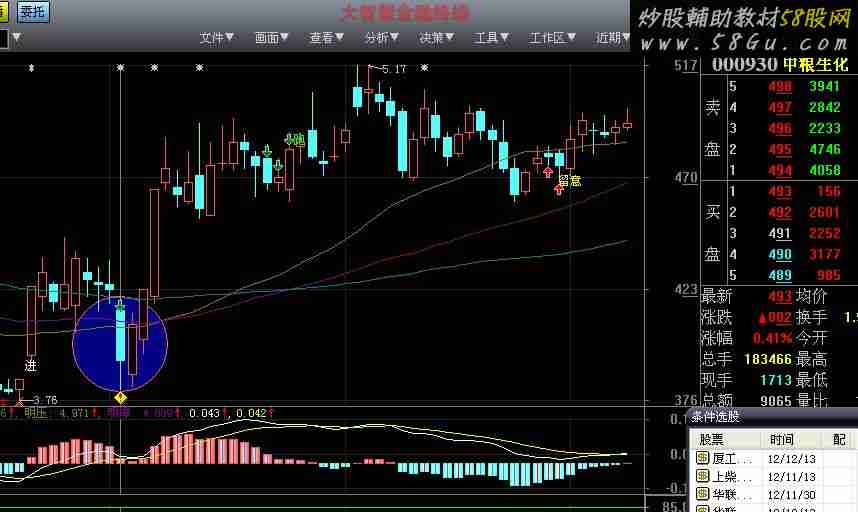Click sell level 1 price 494
The height and width of the screenshot is (512, 858).
pos(780,171)
